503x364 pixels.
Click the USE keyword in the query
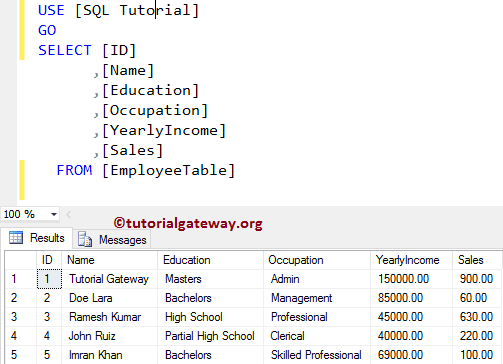[51, 10]
